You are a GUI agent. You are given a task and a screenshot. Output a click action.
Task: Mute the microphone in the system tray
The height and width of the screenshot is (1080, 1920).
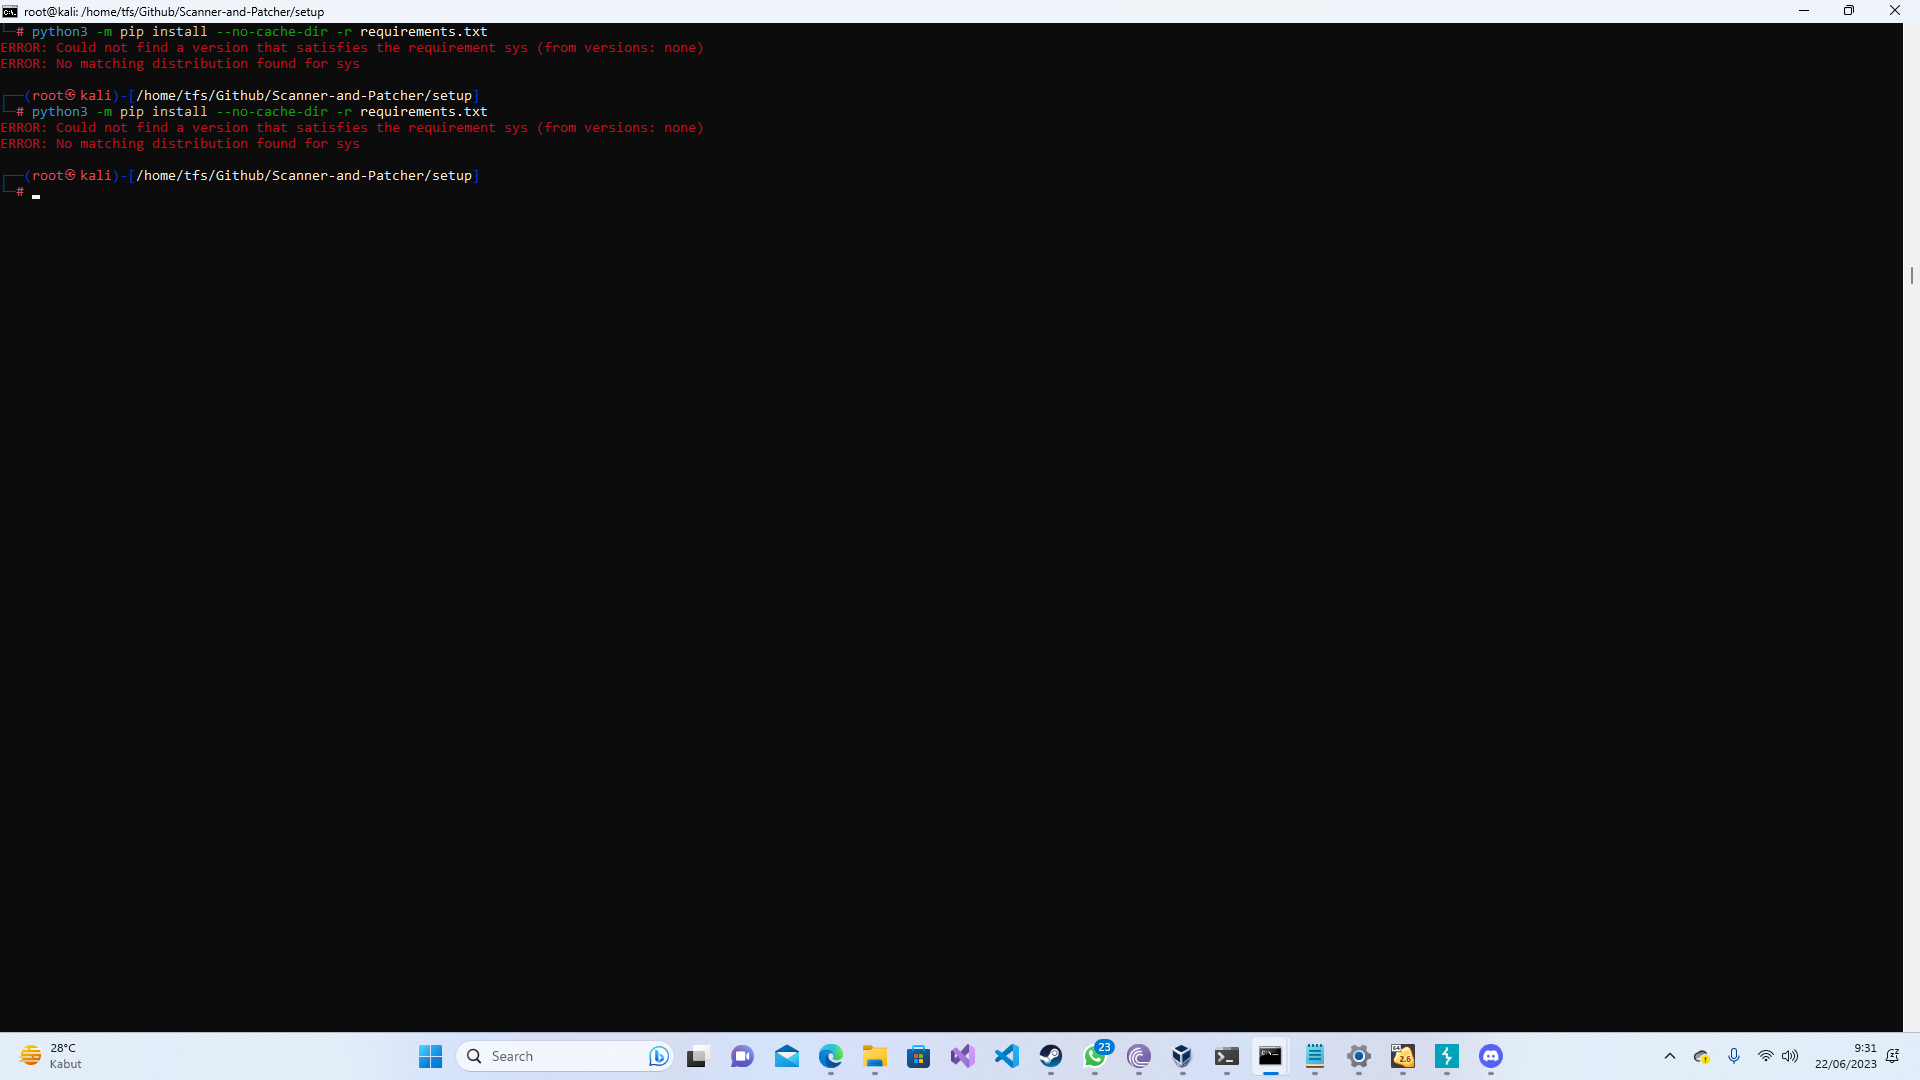(x=1733, y=1056)
